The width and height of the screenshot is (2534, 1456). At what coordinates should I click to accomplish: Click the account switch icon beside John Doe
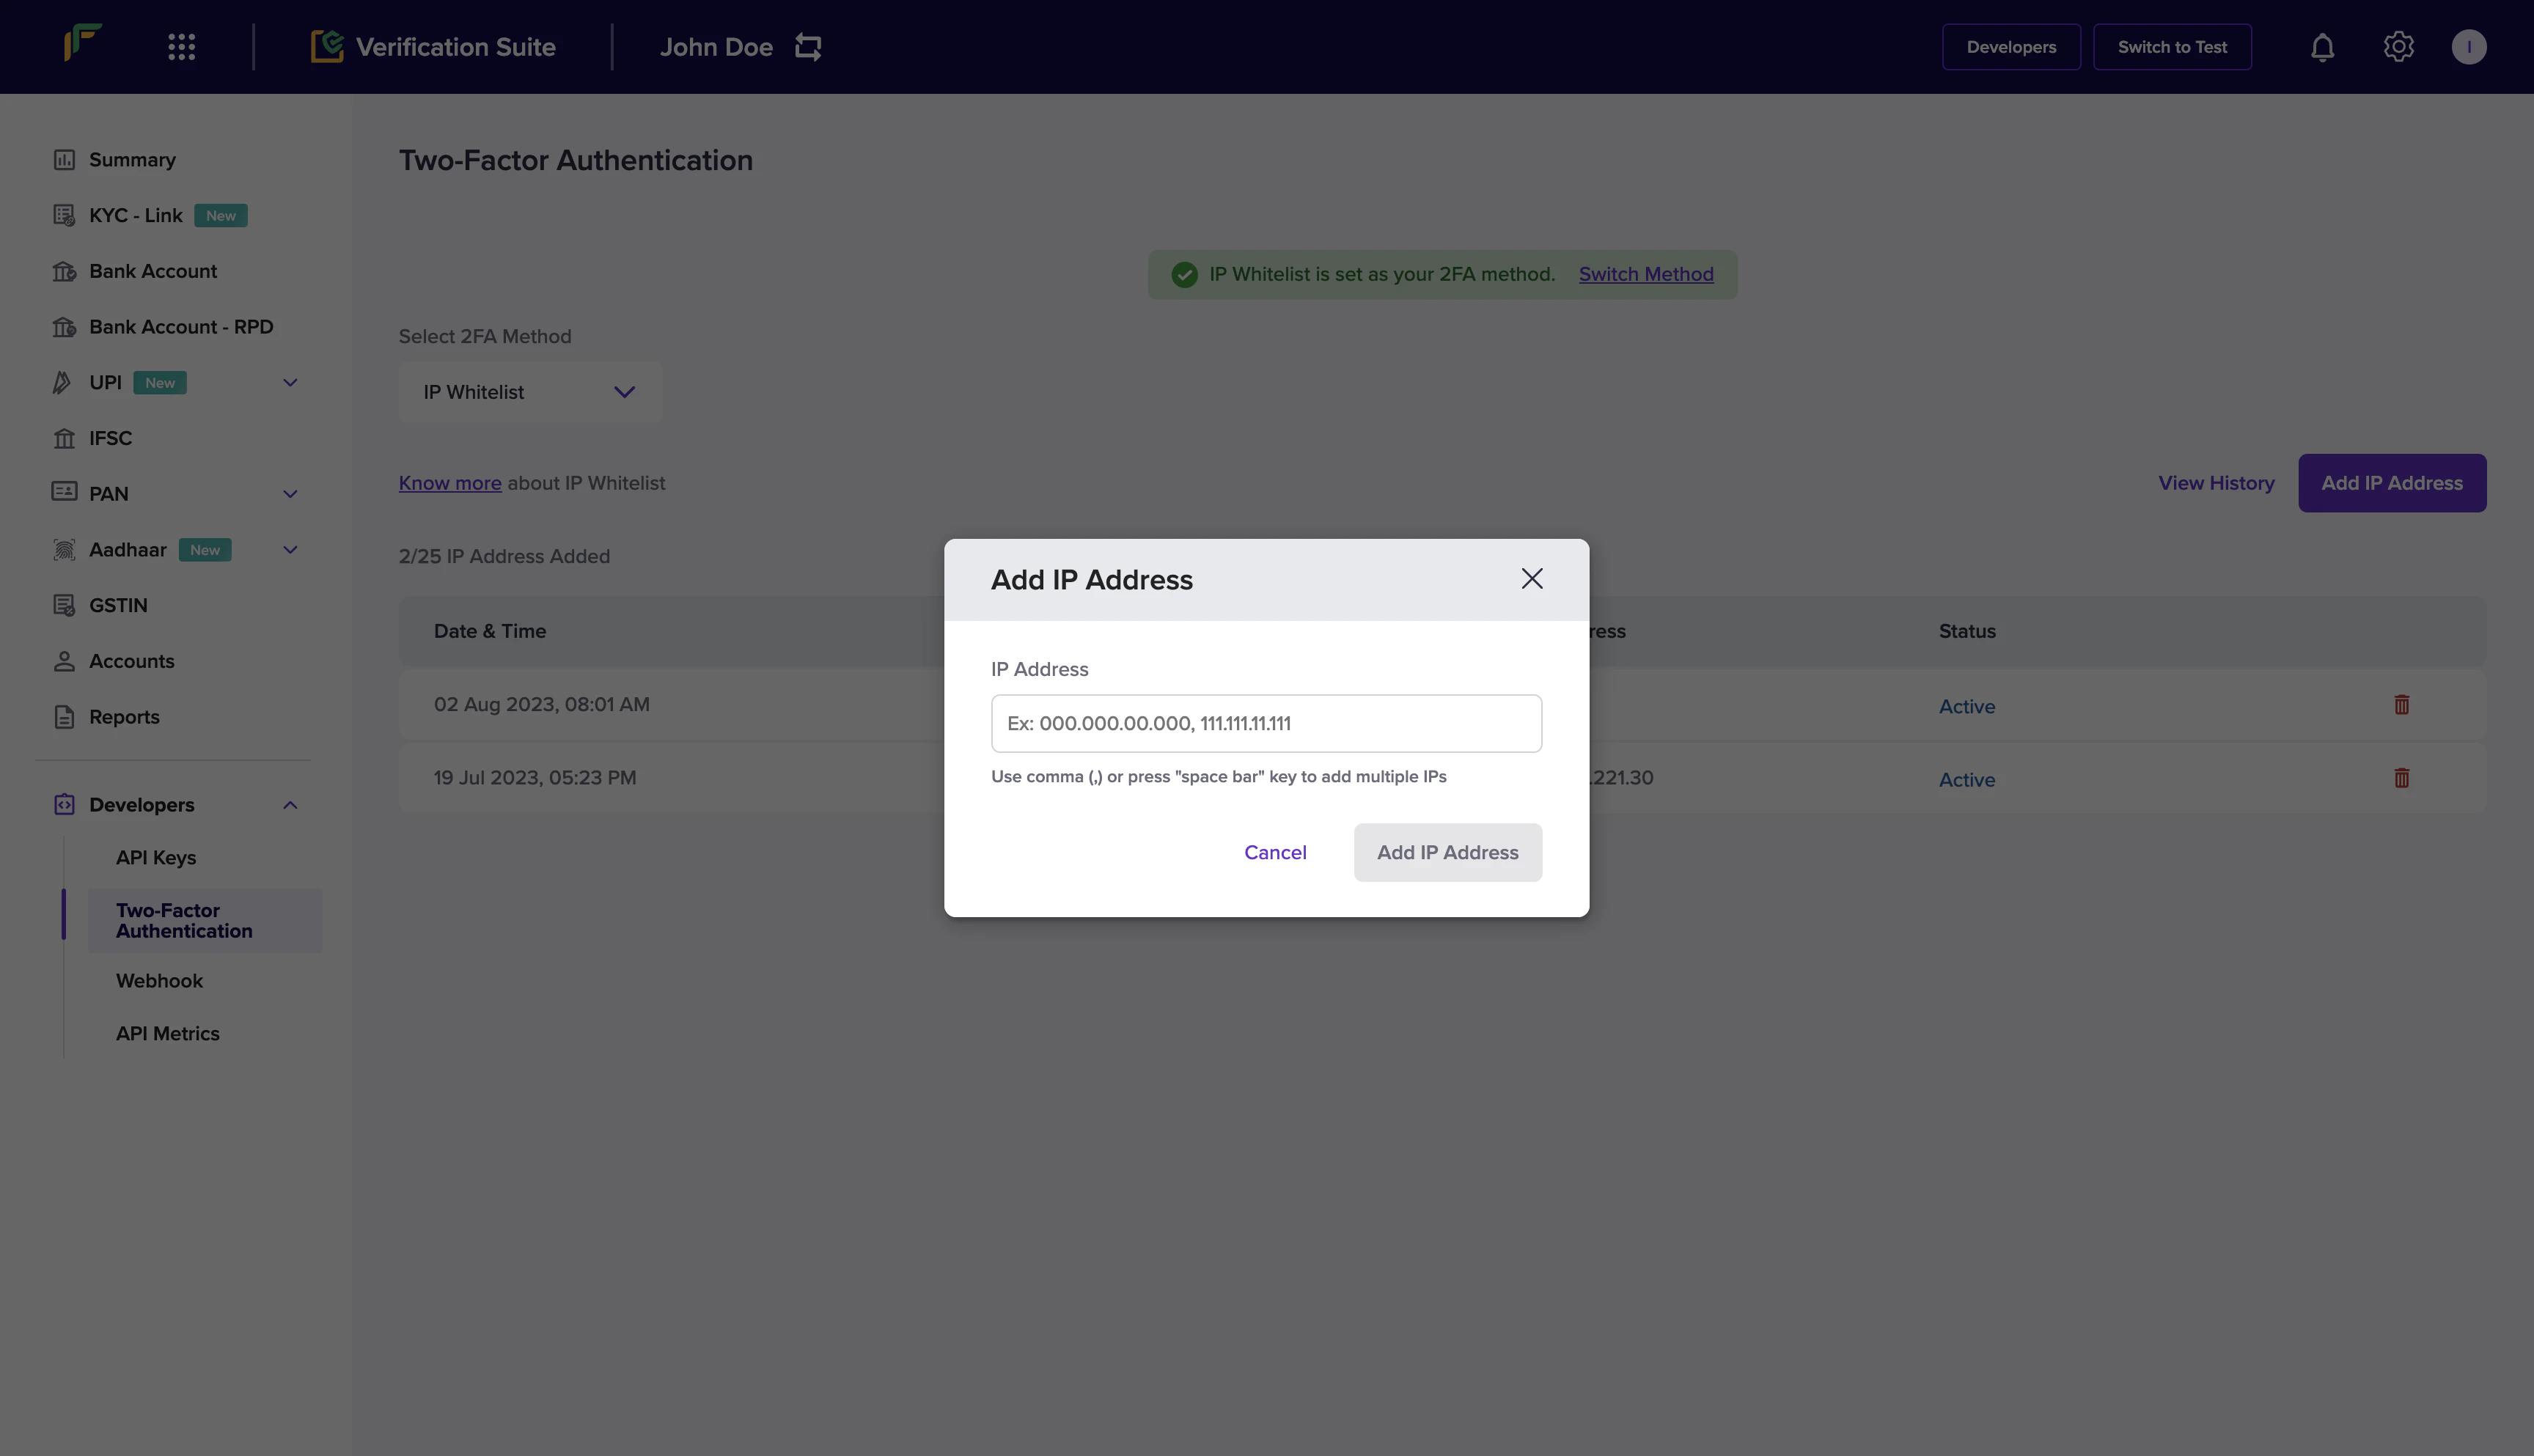coord(808,47)
